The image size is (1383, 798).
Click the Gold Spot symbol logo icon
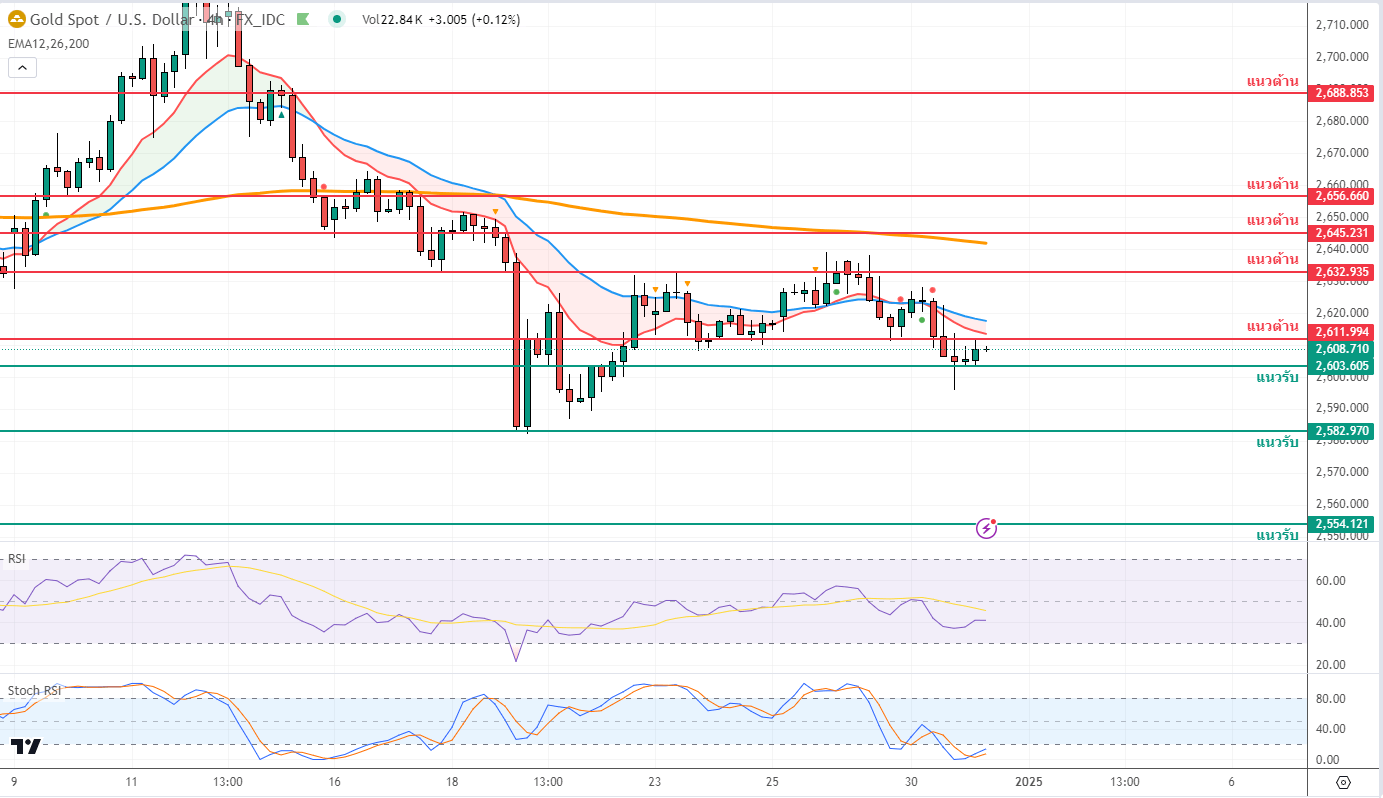click(x=17, y=18)
